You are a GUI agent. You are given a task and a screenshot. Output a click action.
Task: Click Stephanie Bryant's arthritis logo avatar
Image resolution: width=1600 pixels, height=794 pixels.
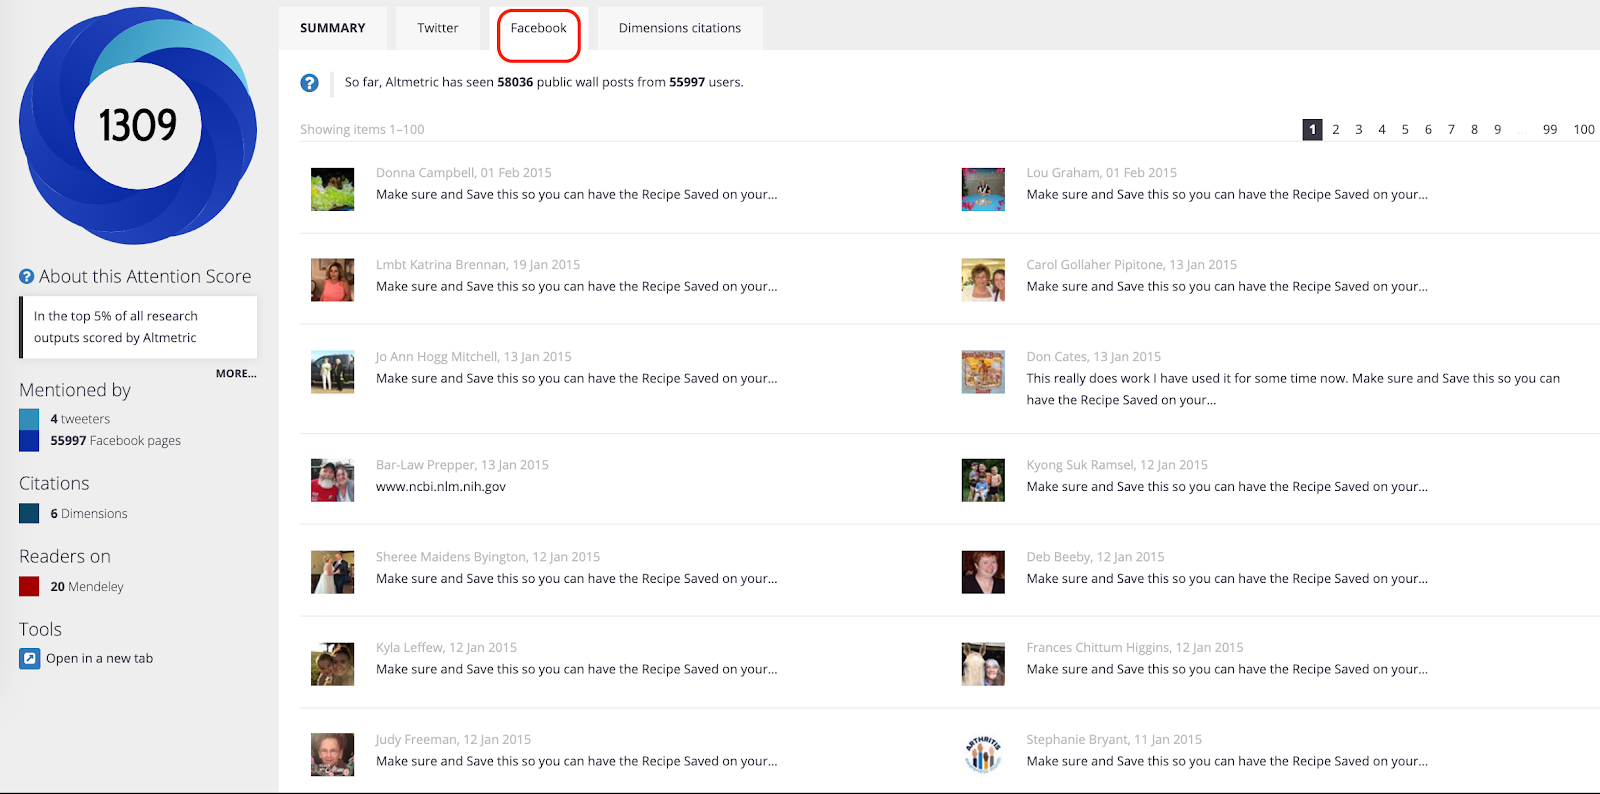pyautogui.click(x=983, y=755)
